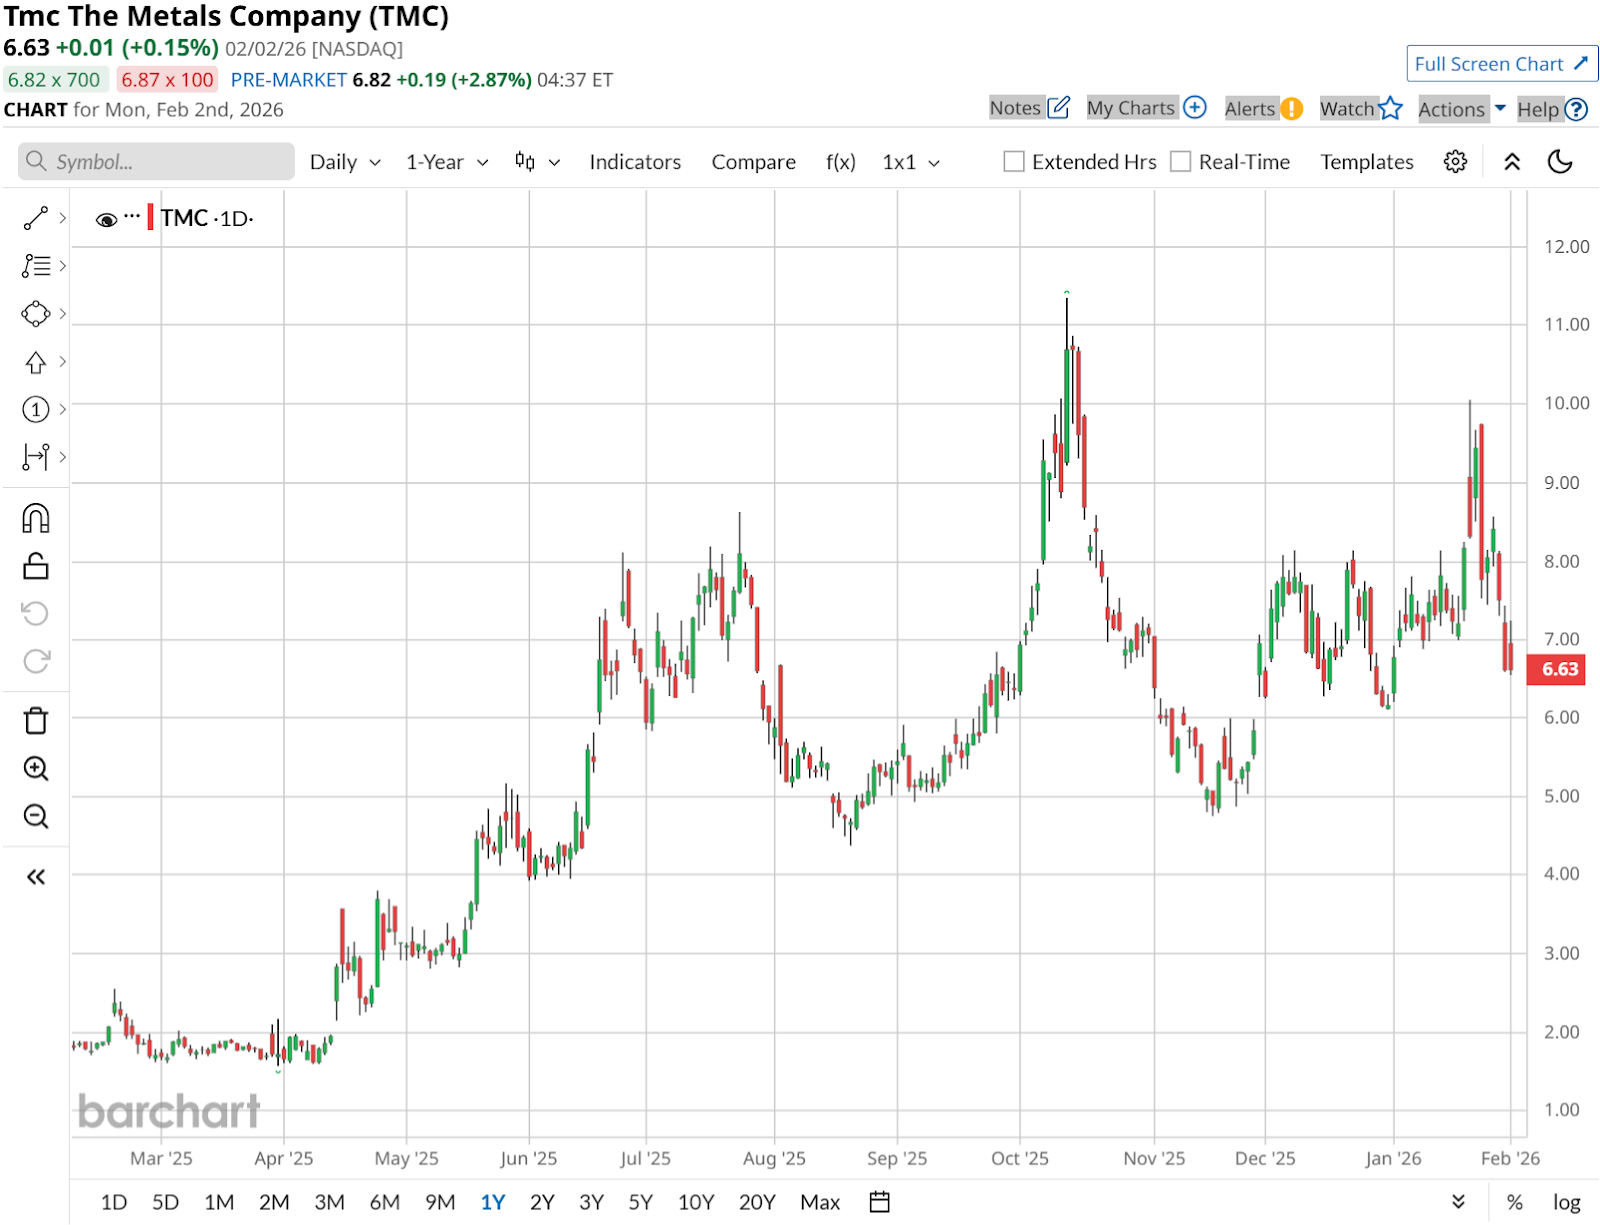Screen dimensions: 1600x1225
Task: Open the bar type selector
Action: tap(537, 162)
